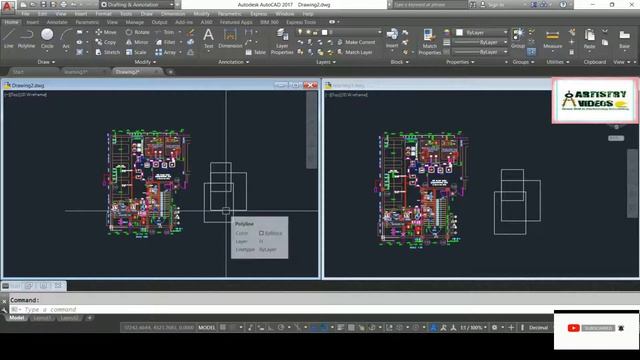Screen dimensions: 640x360
Task: Expand the Annotation panel
Action: [233, 62]
